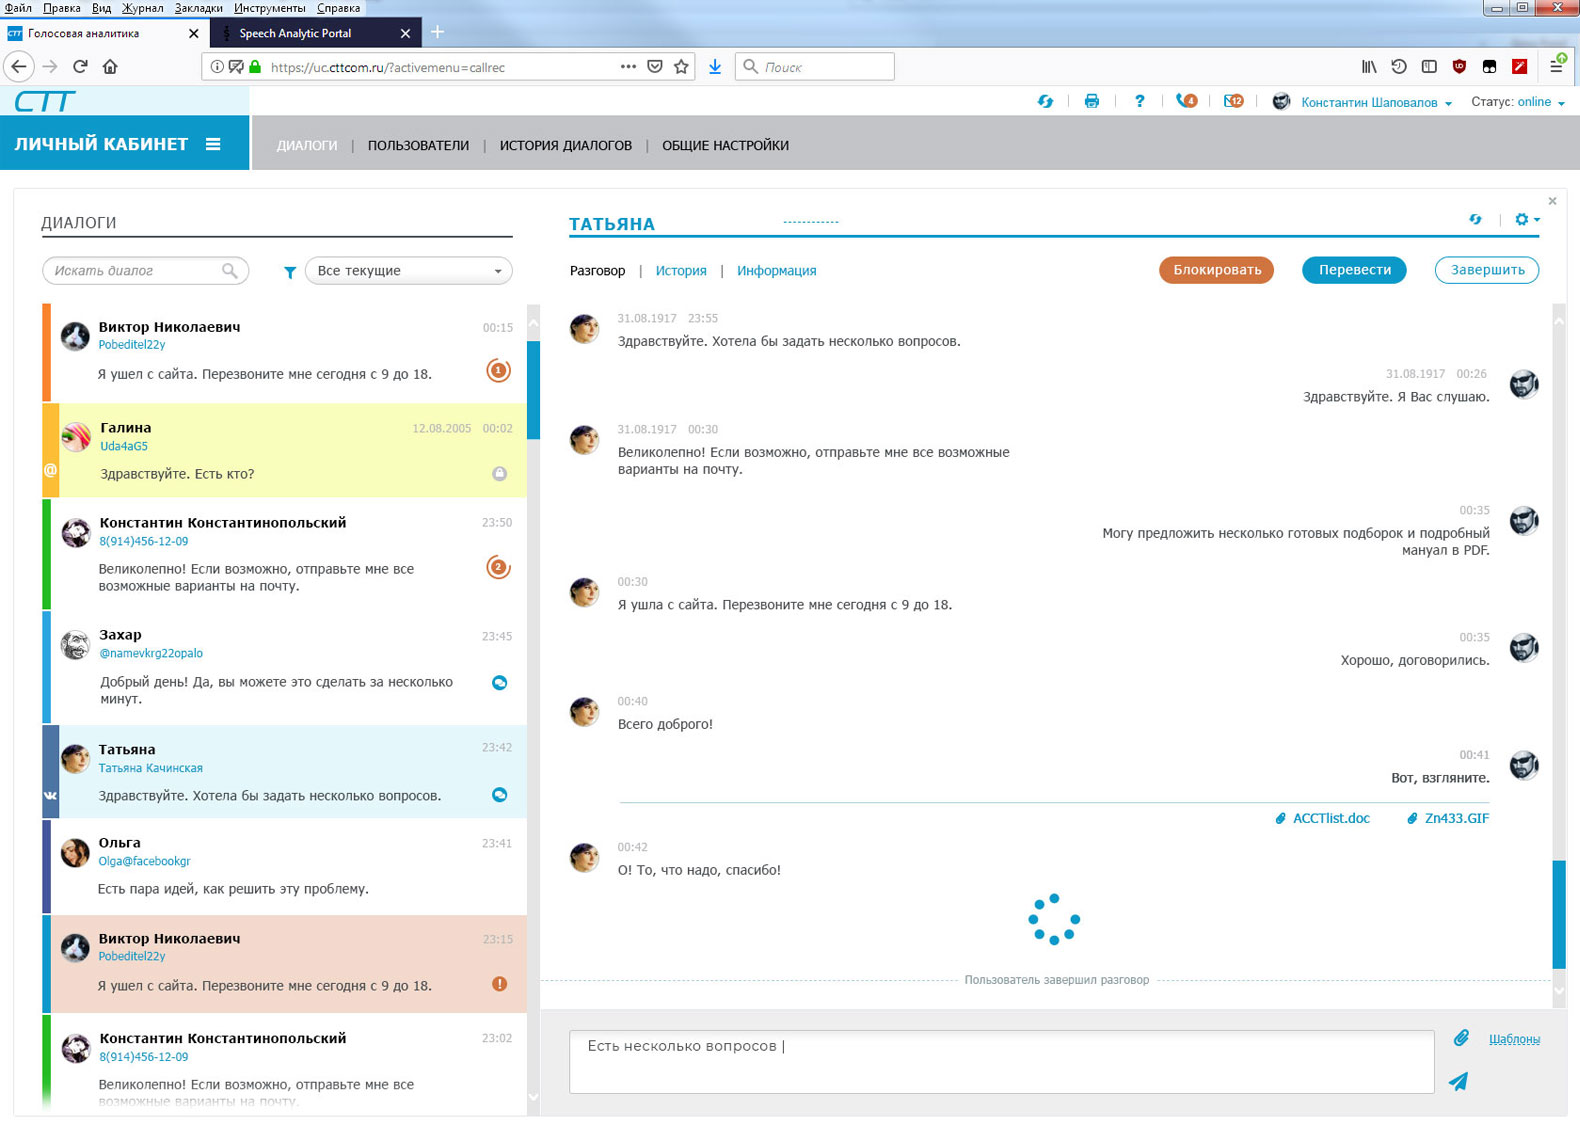
Task: Open Firefox application menu button
Action: (x=1556, y=66)
